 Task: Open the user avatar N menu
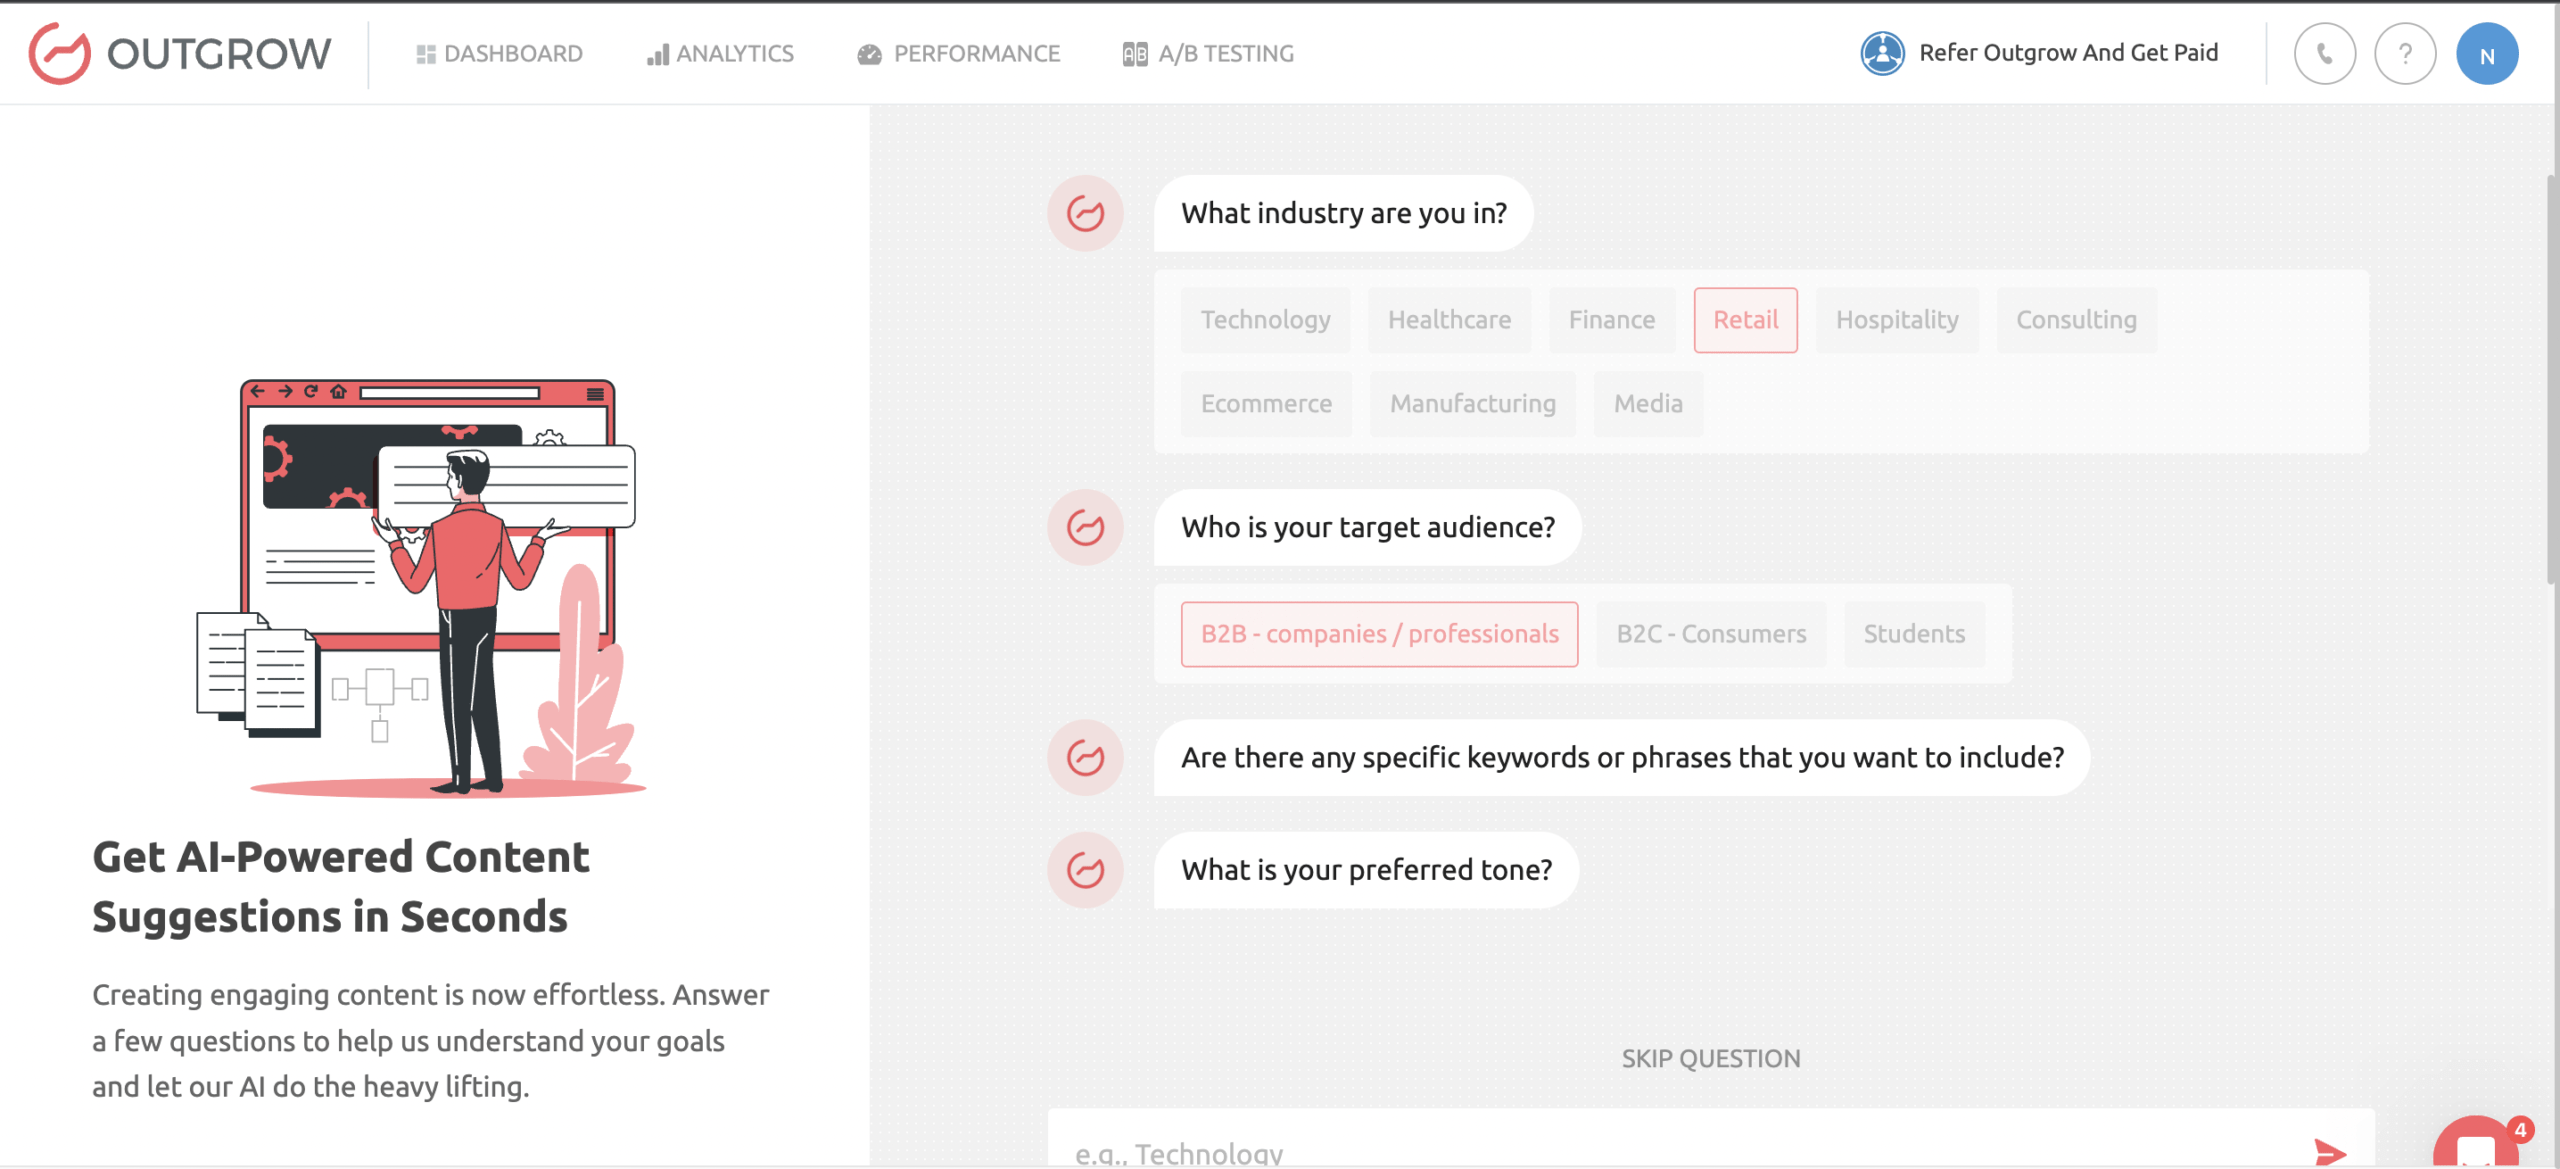2486,54
